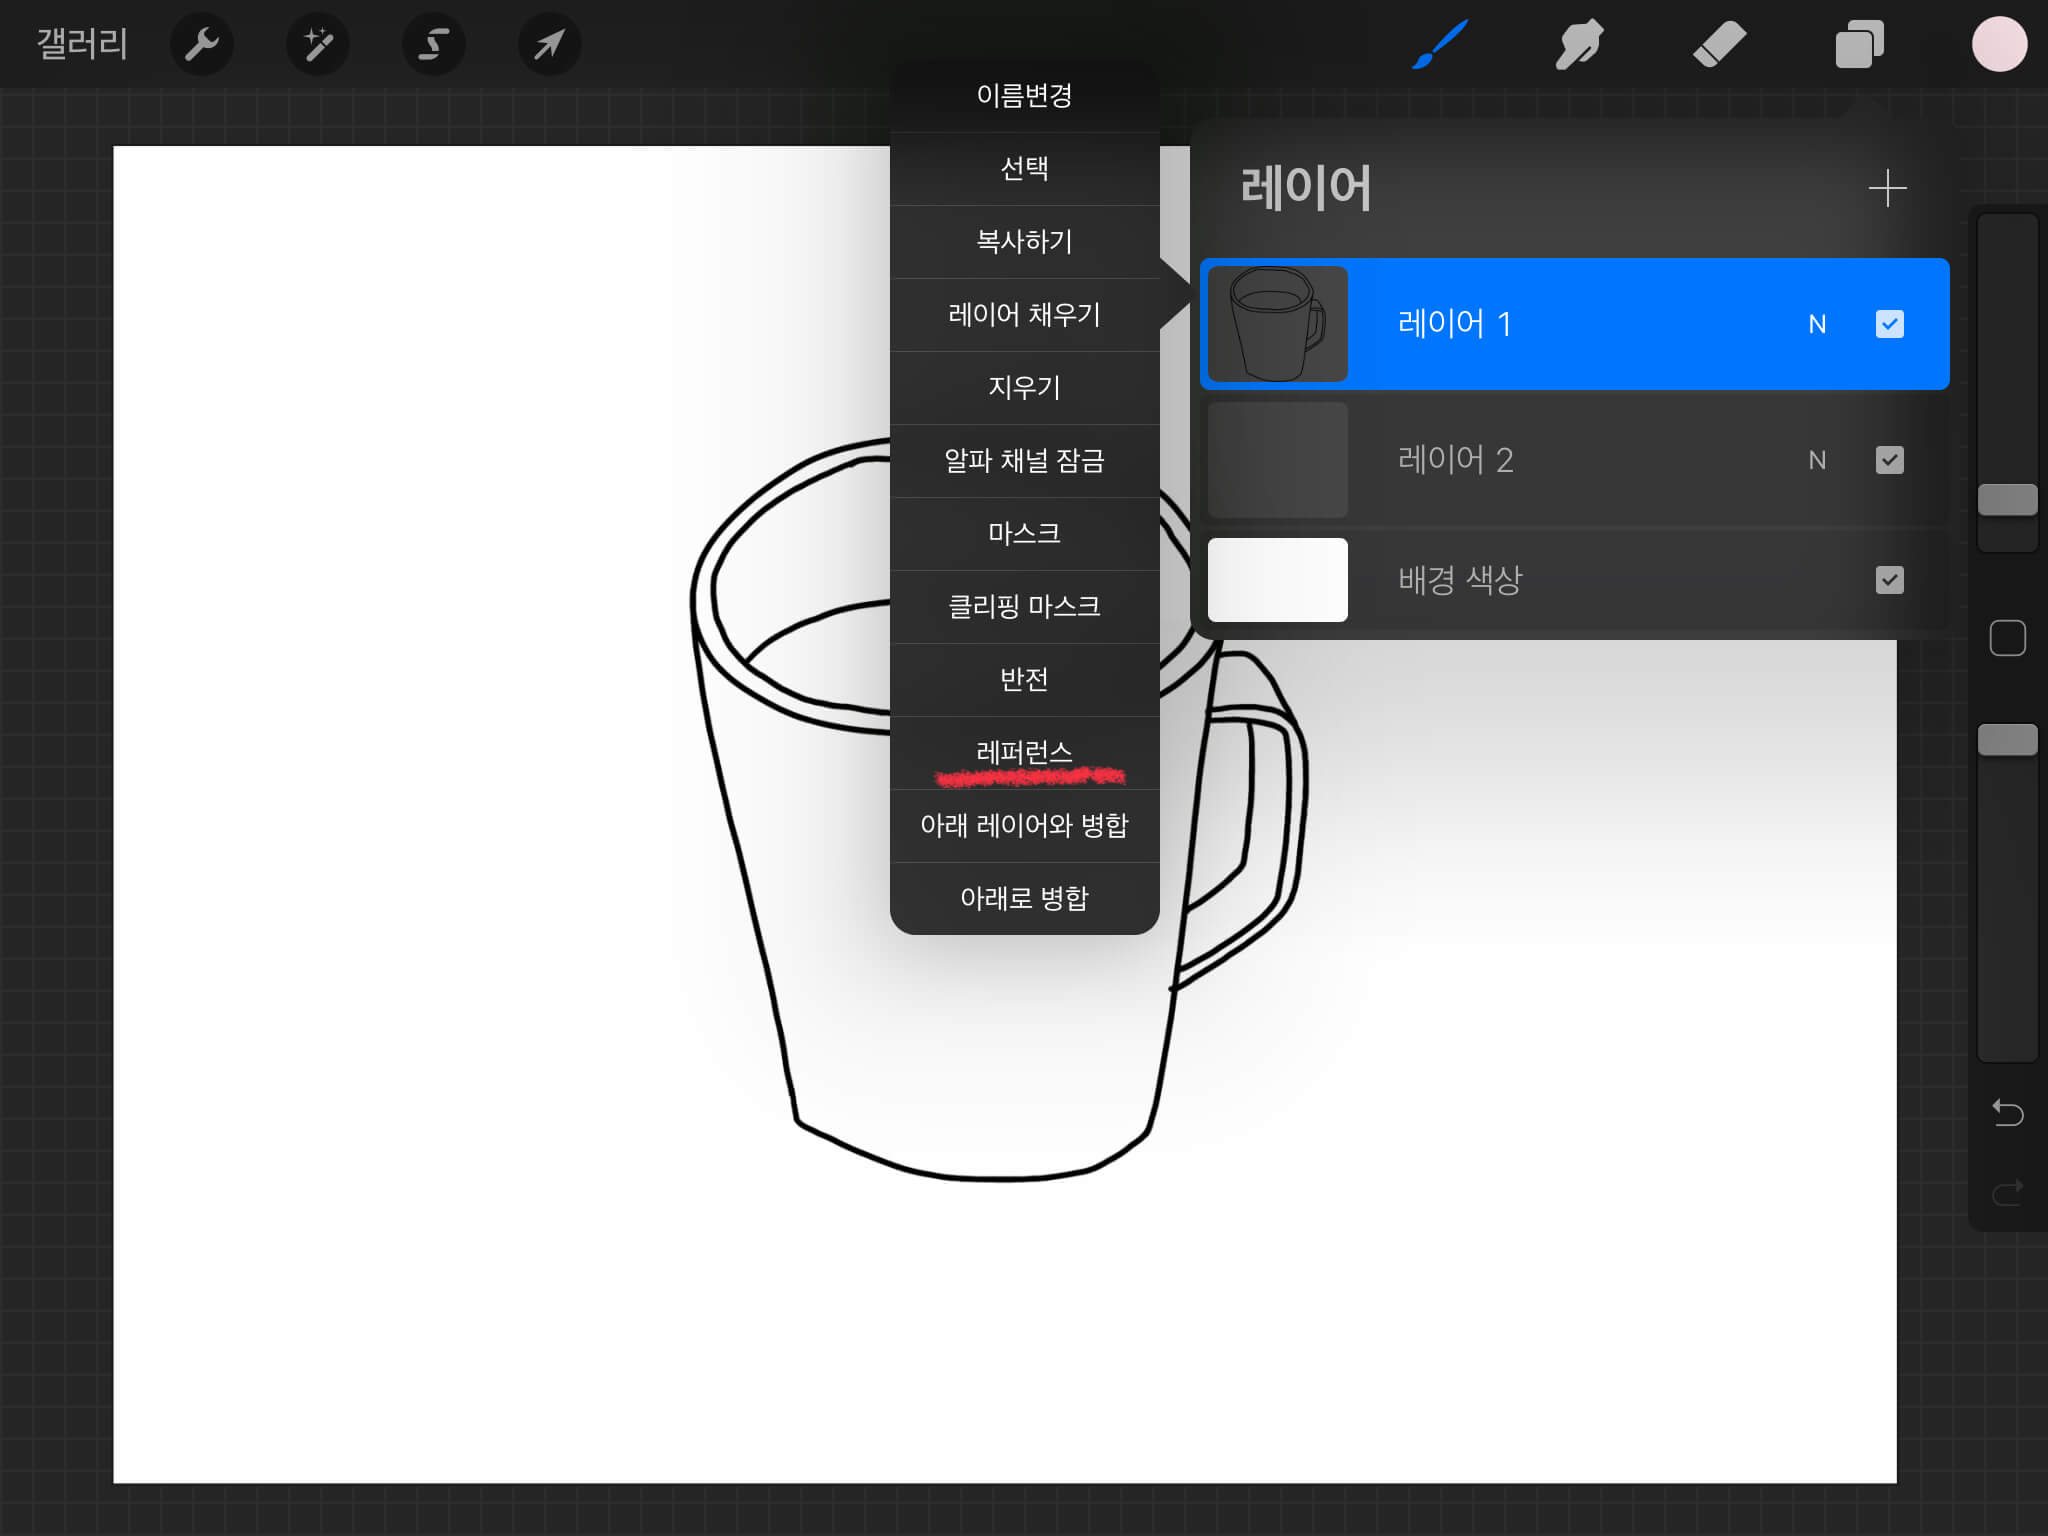The width and height of the screenshot is (2048, 1536).
Task: Uncheck 레이어 2 visibility checkbox
Action: pyautogui.click(x=1889, y=460)
